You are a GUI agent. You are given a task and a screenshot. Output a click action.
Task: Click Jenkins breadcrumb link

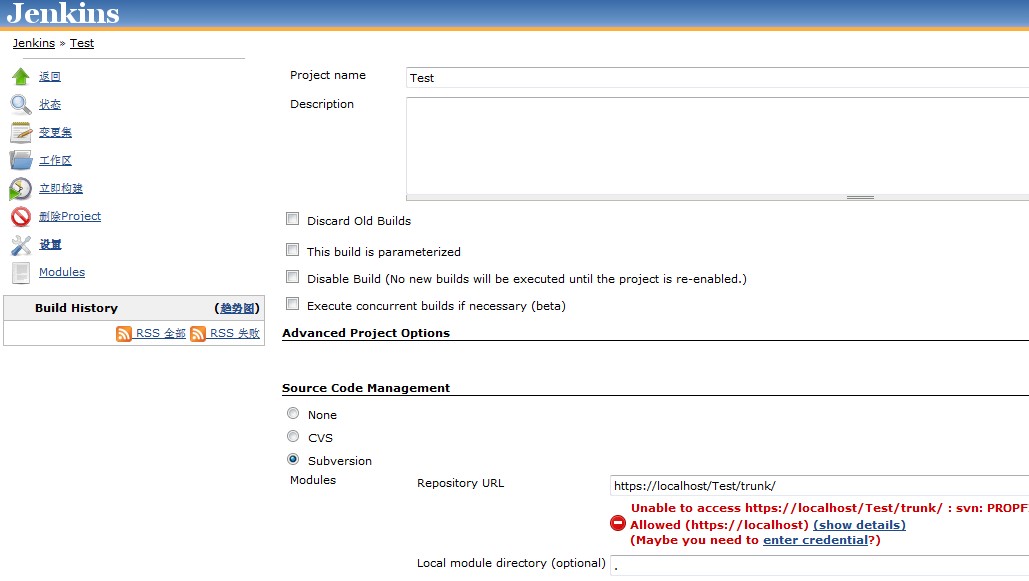33,43
